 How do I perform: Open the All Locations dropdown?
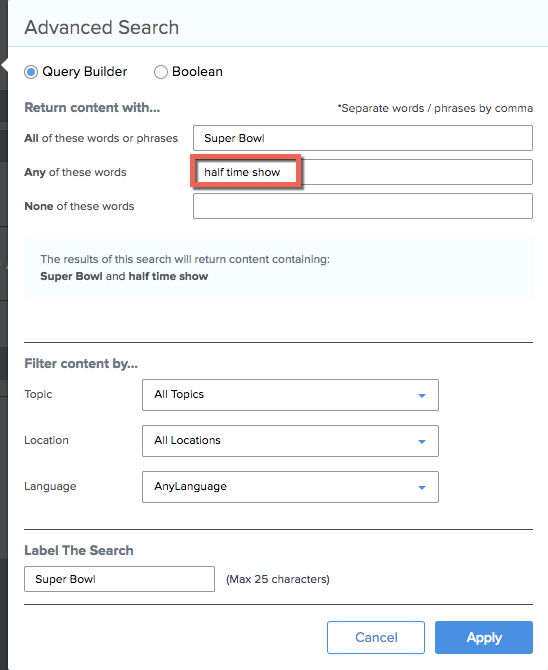(x=290, y=441)
